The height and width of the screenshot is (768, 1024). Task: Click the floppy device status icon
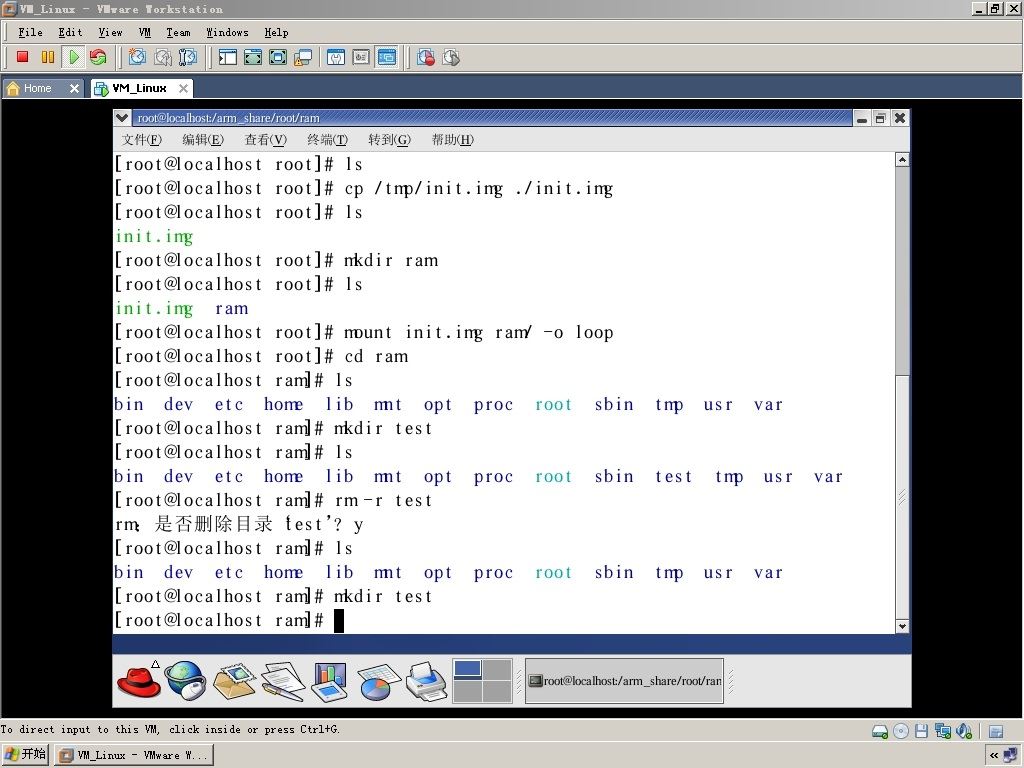(921, 731)
